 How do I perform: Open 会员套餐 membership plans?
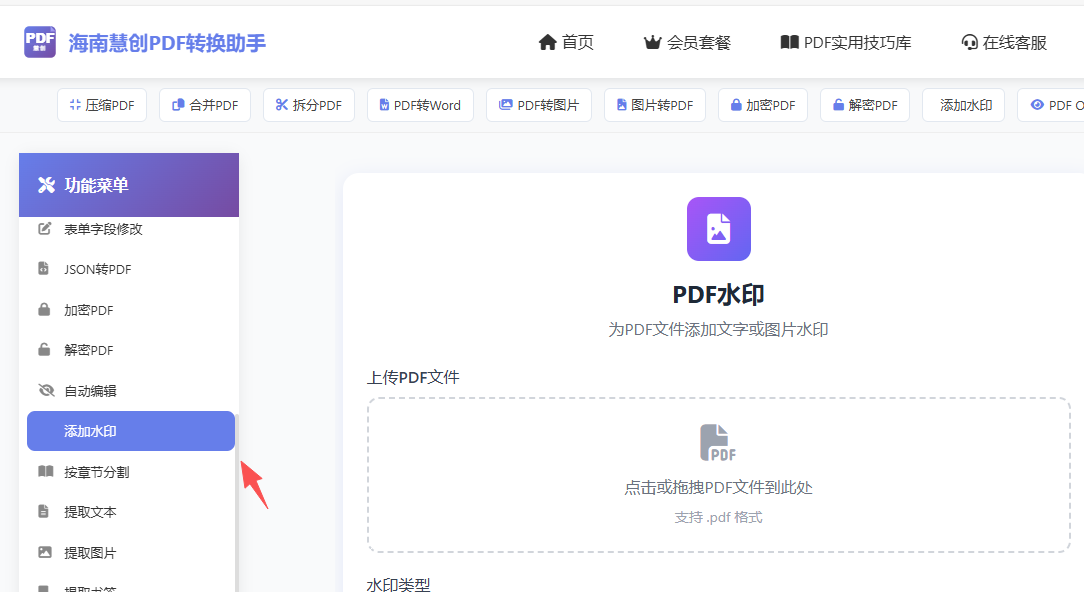tap(687, 43)
